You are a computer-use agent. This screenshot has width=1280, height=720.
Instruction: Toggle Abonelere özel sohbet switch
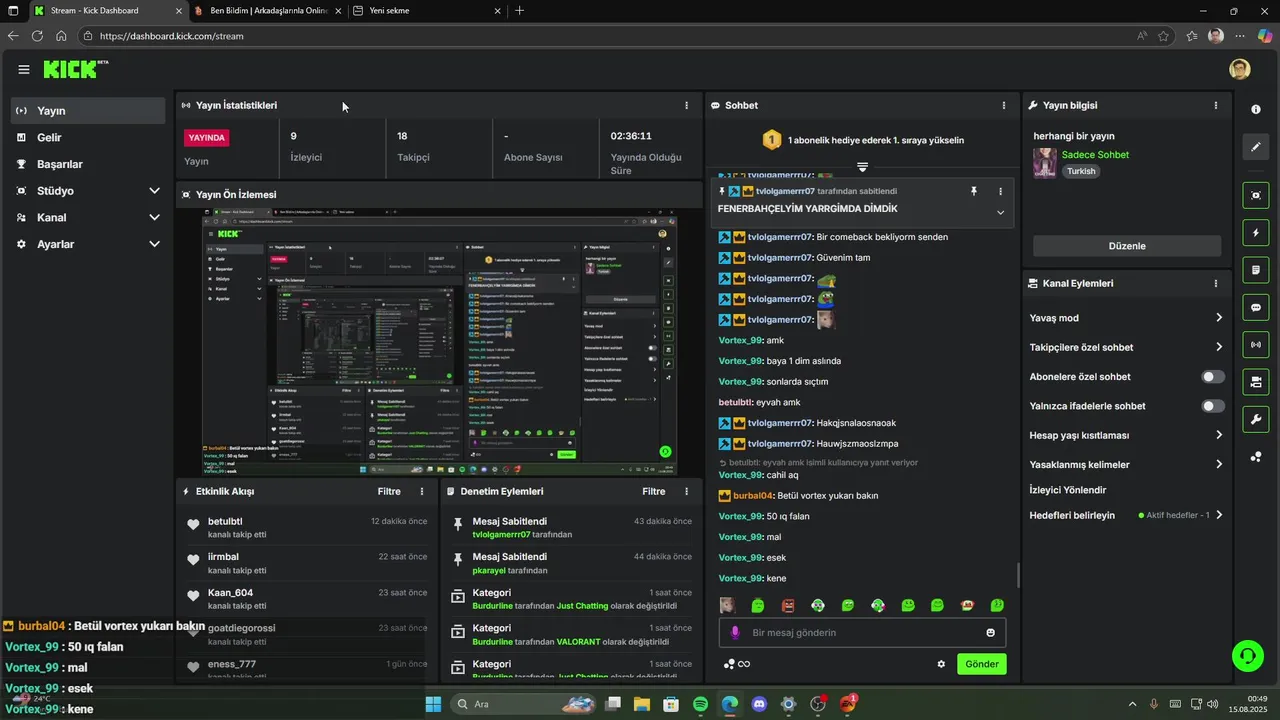click(1213, 377)
